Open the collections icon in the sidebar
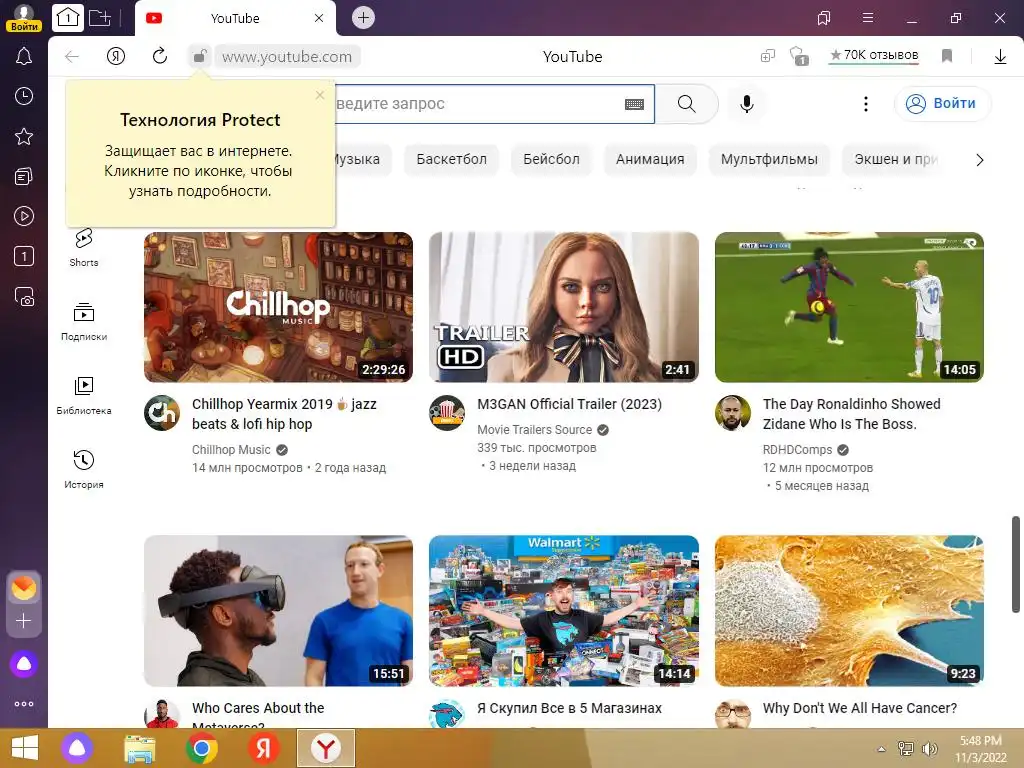 (24, 176)
